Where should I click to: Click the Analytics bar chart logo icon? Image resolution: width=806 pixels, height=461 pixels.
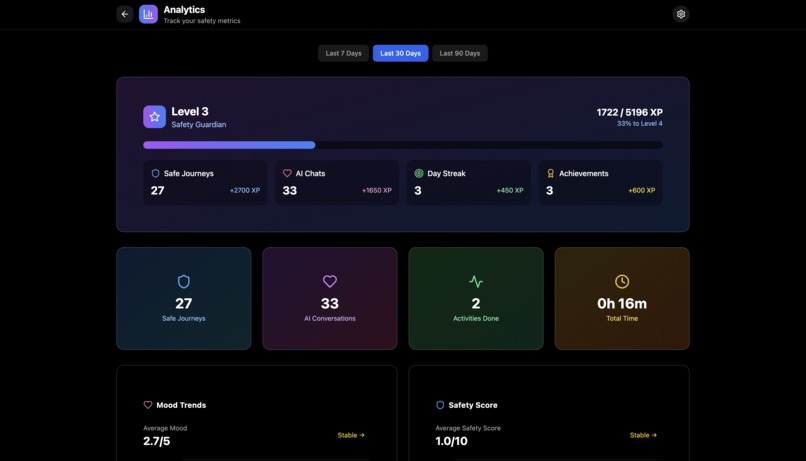click(x=148, y=14)
